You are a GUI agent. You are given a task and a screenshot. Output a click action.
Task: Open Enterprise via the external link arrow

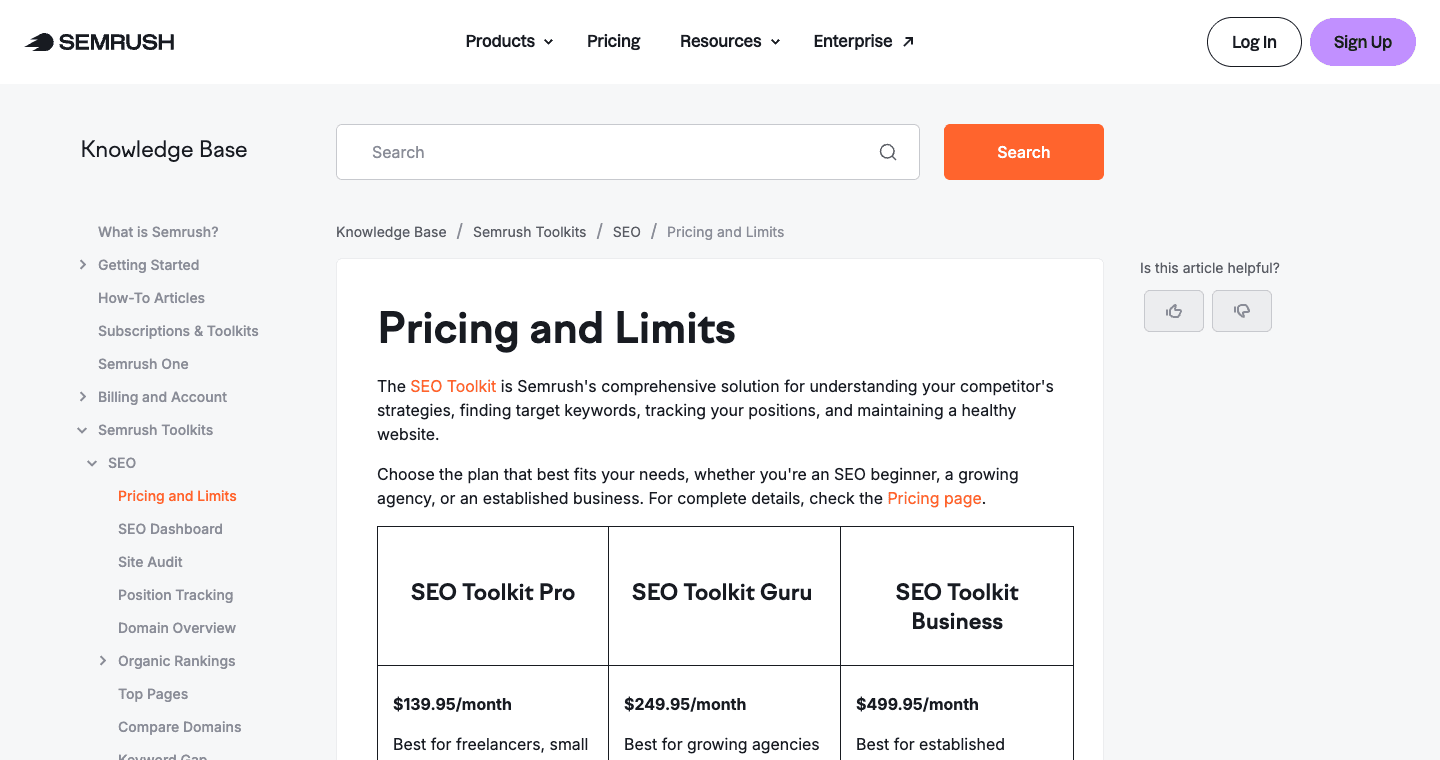point(907,38)
